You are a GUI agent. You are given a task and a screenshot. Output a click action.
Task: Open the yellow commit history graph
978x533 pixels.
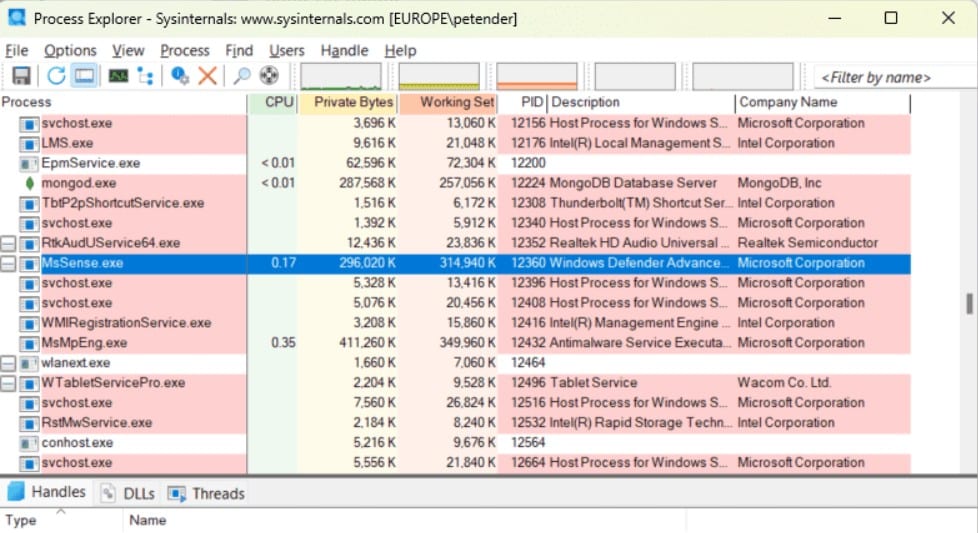(x=439, y=76)
